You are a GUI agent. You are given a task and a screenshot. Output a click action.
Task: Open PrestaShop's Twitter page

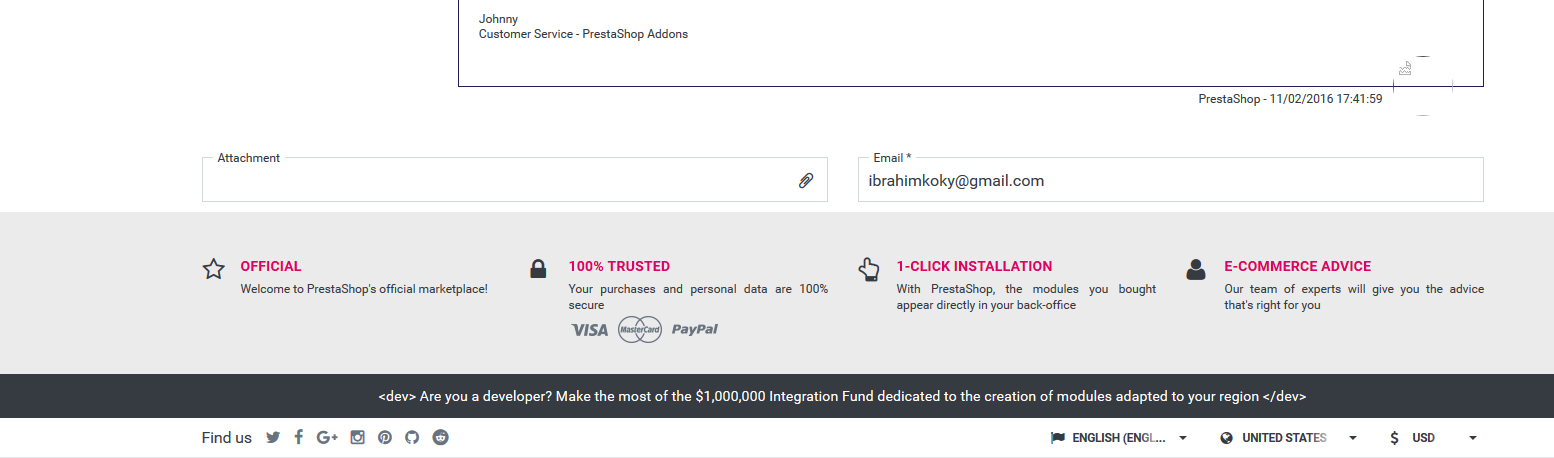pos(273,437)
